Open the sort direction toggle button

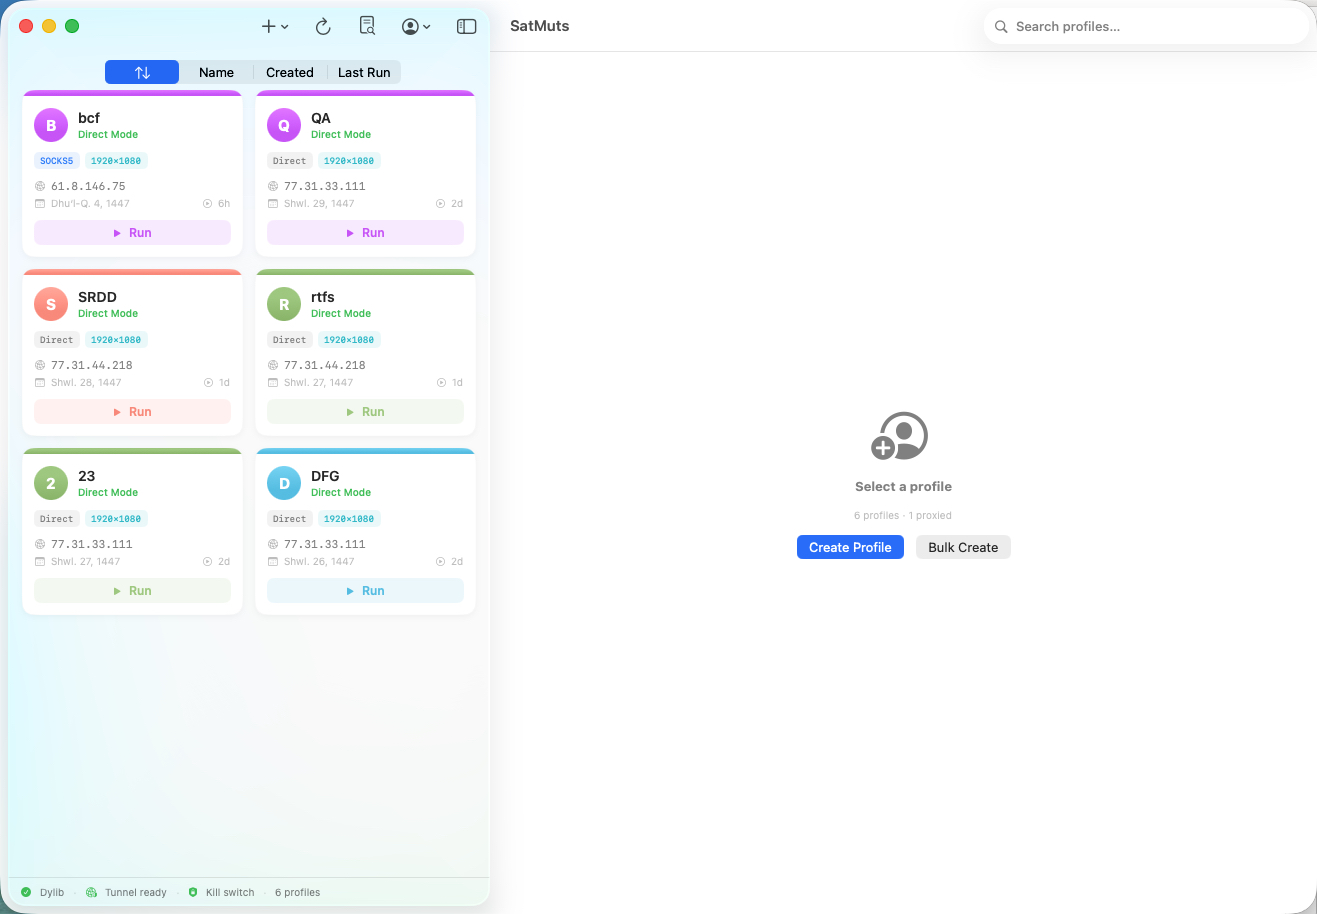[141, 72]
